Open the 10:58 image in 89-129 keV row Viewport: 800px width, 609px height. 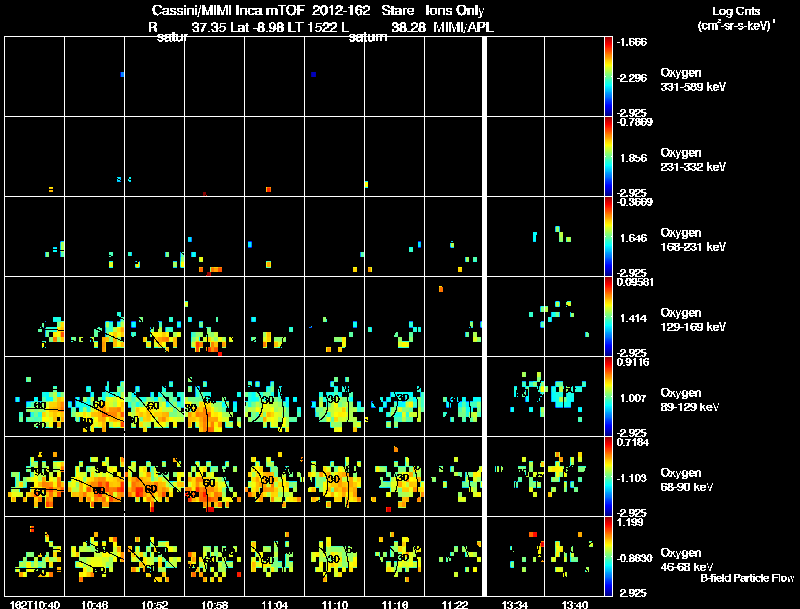coord(215,396)
